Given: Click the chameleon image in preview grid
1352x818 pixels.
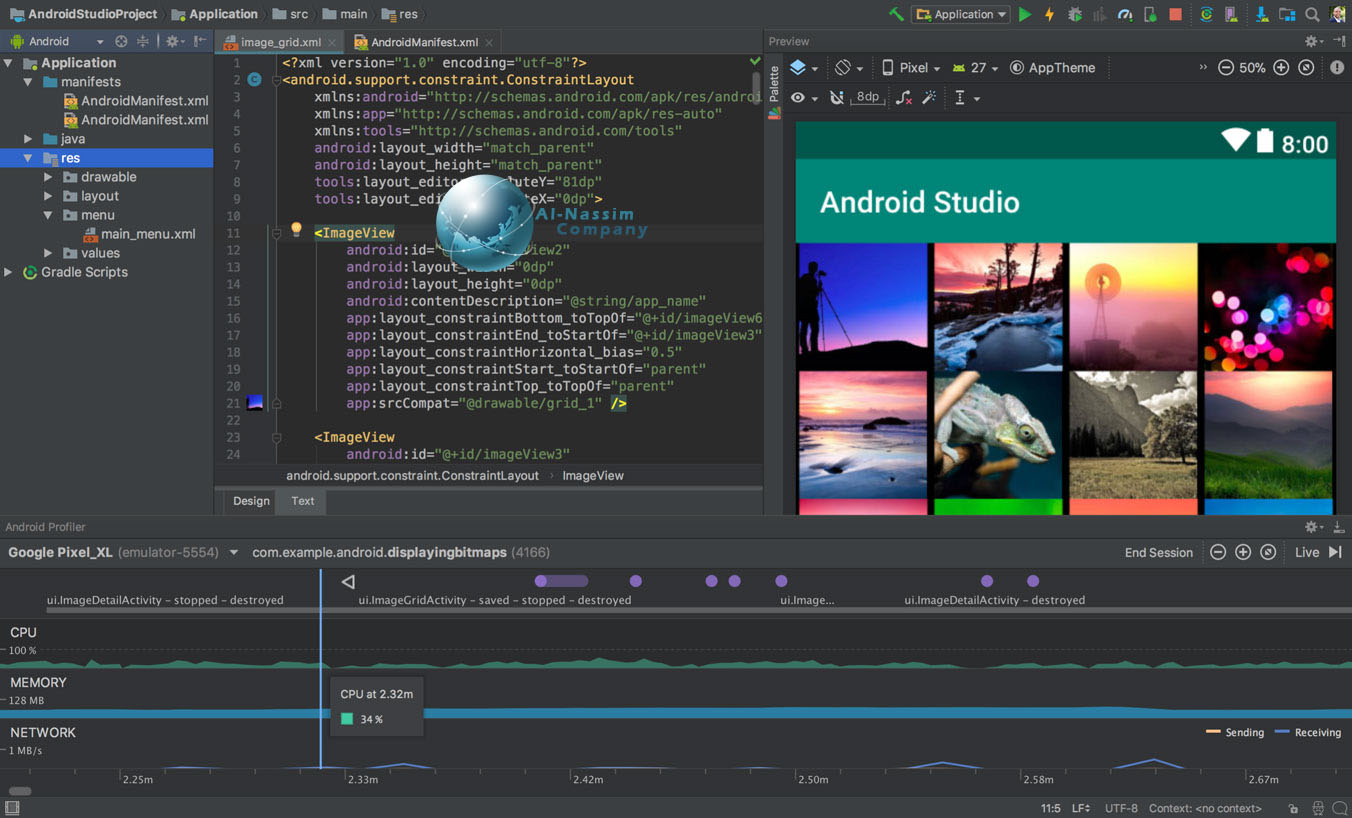Looking at the screenshot, I should click(997, 434).
